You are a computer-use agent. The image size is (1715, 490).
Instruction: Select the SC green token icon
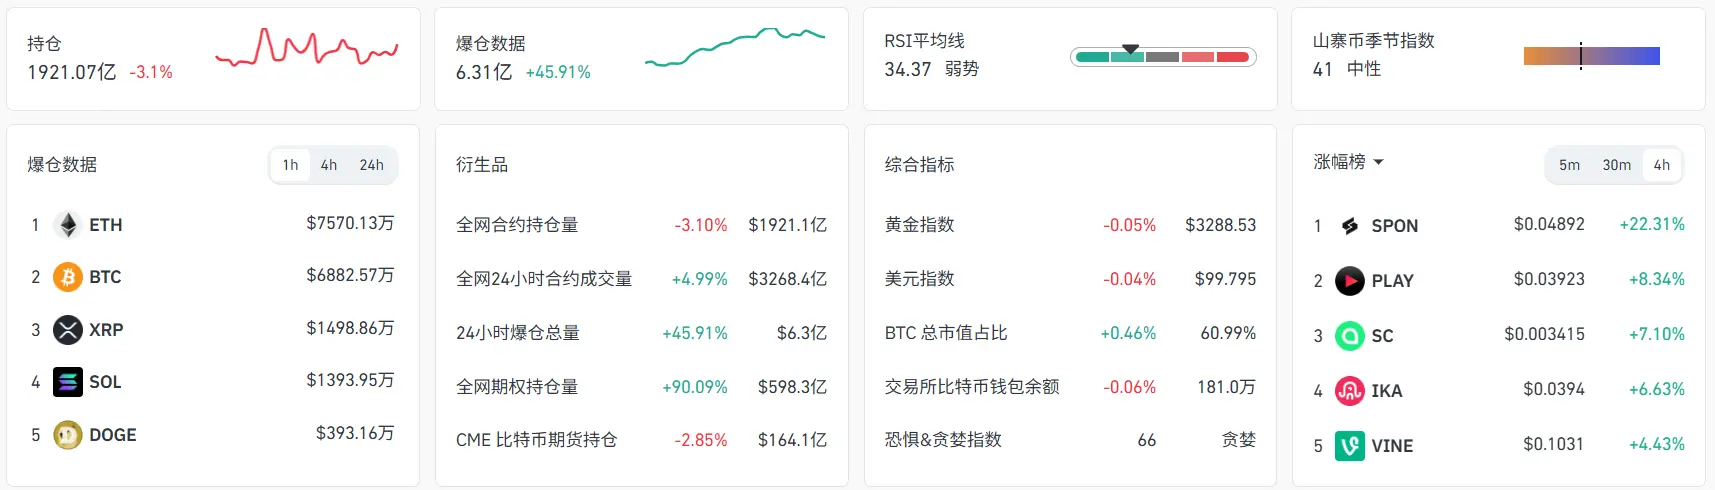tap(1350, 336)
